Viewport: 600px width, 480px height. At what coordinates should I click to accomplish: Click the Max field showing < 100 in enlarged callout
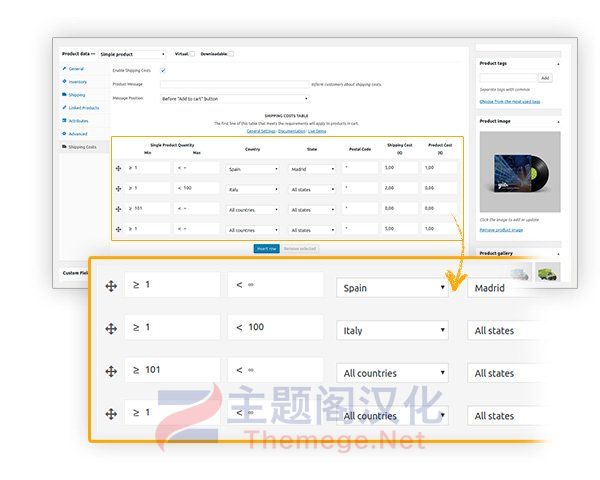pyautogui.click(x=276, y=327)
